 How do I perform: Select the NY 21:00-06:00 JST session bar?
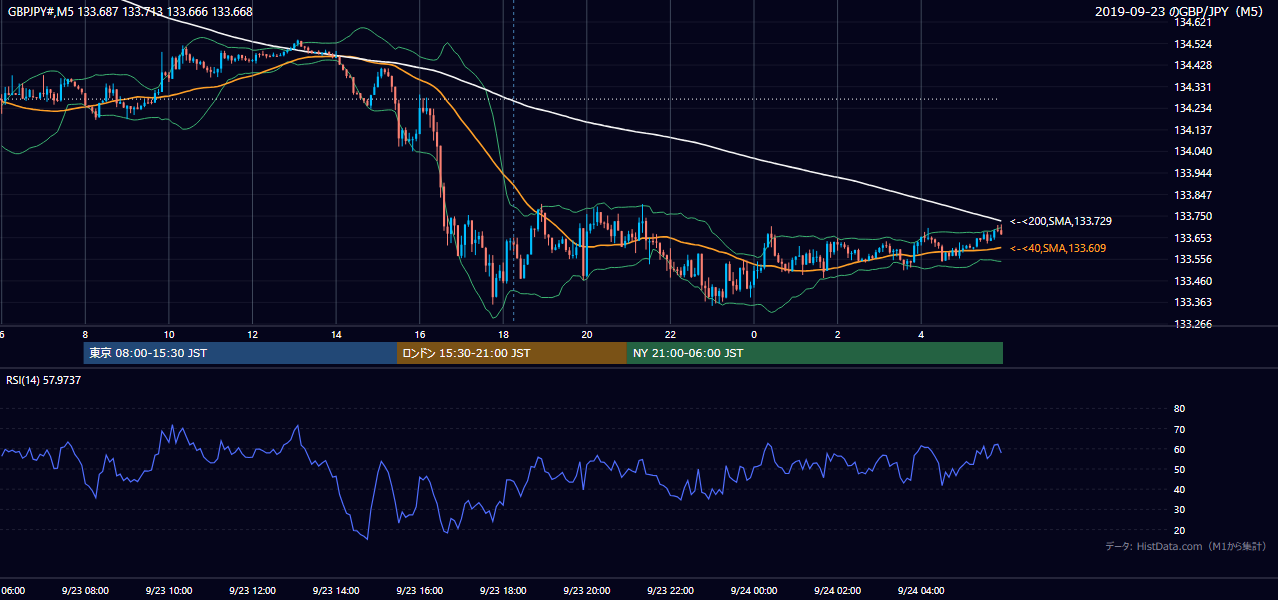815,353
